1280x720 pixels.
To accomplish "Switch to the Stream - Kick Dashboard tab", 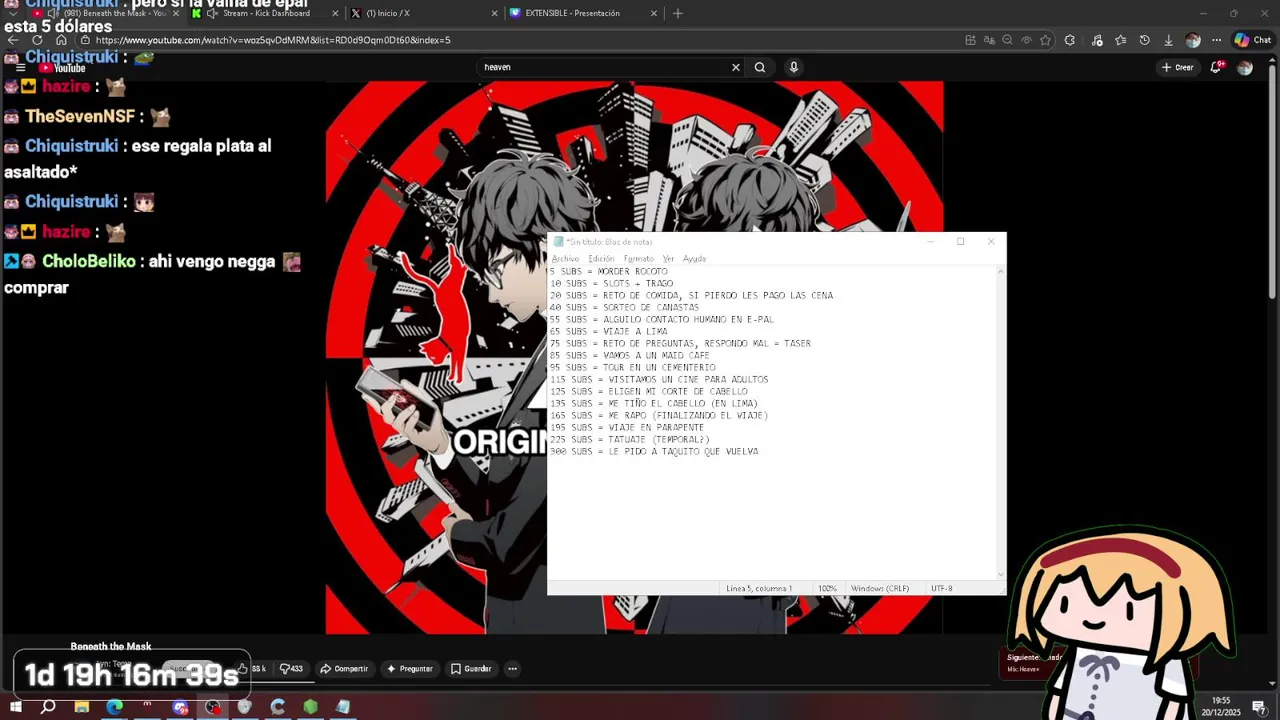I will click(x=265, y=13).
